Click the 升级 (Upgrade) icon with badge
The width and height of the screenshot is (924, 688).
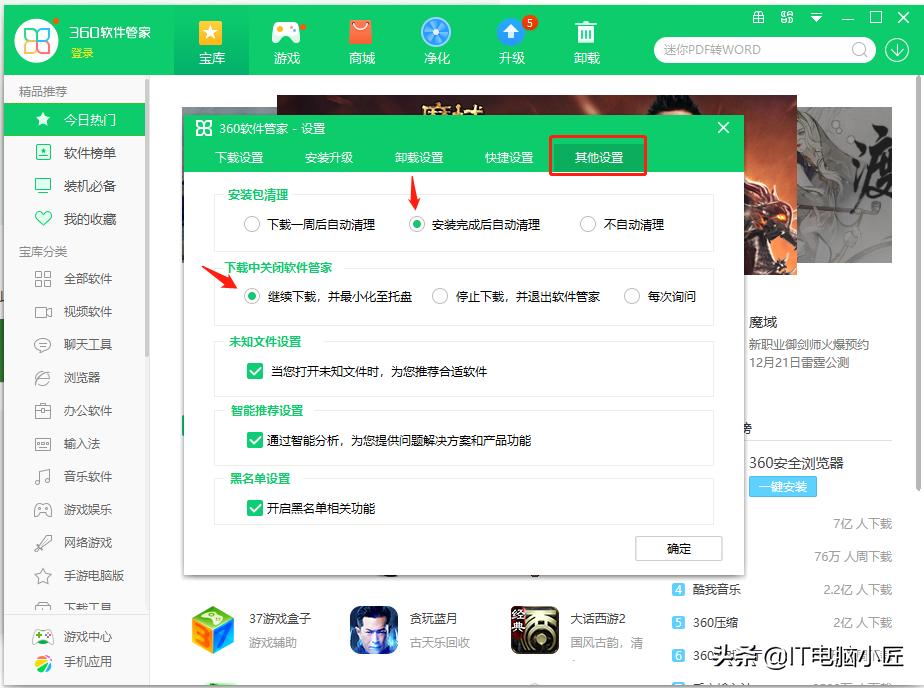click(511, 40)
